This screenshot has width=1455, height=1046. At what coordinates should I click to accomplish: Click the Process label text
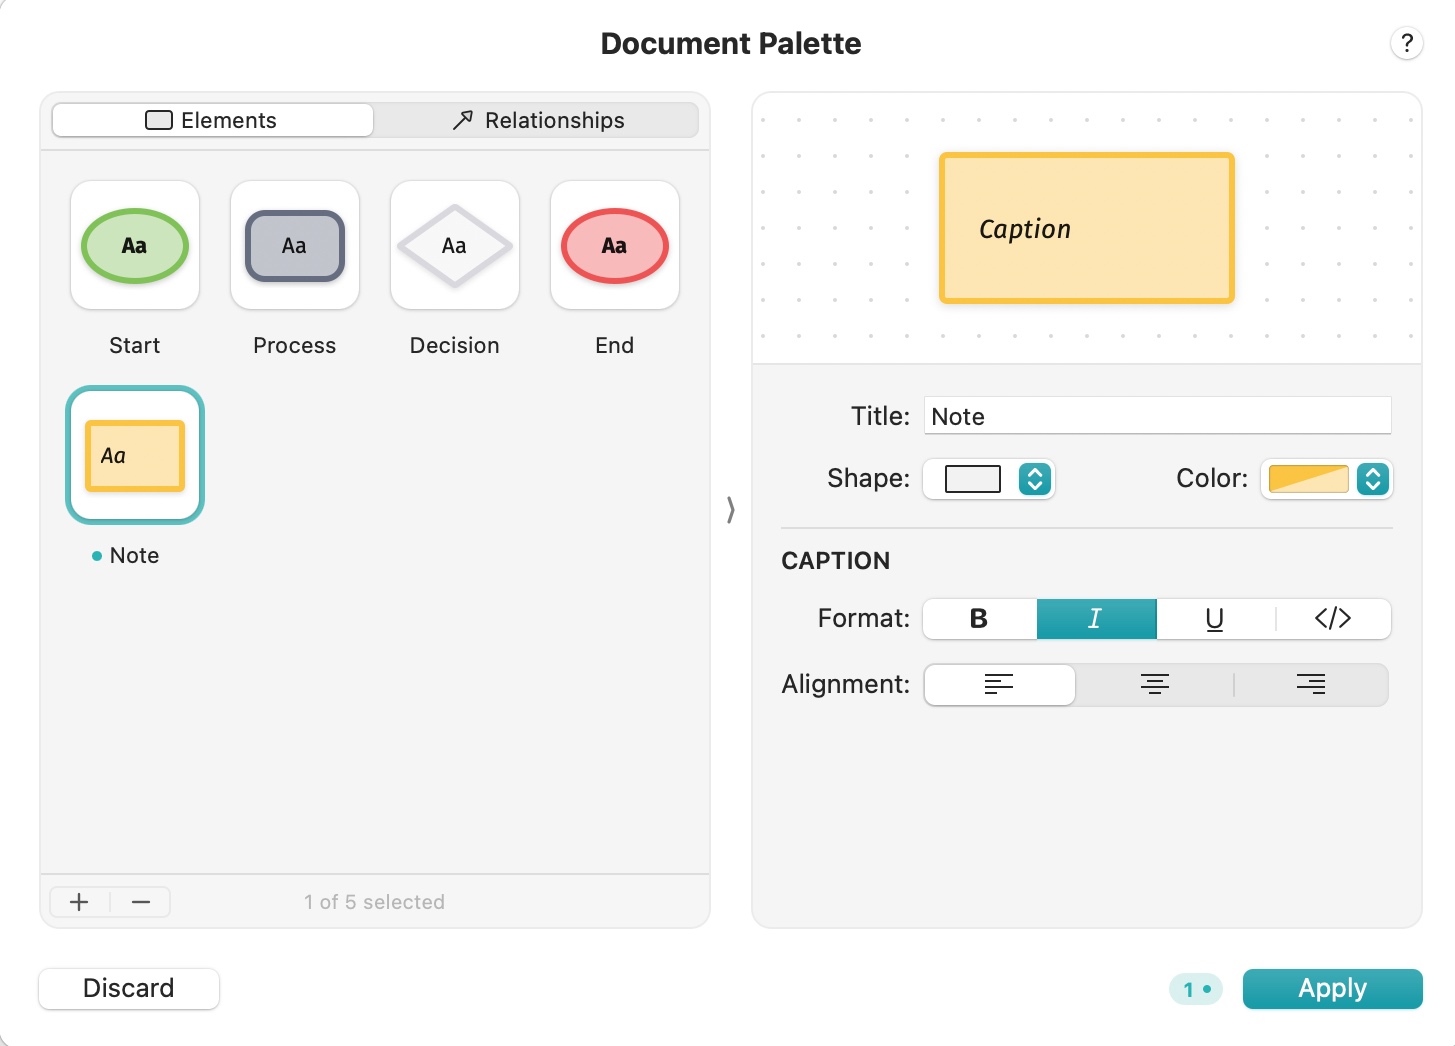click(295, 345)
